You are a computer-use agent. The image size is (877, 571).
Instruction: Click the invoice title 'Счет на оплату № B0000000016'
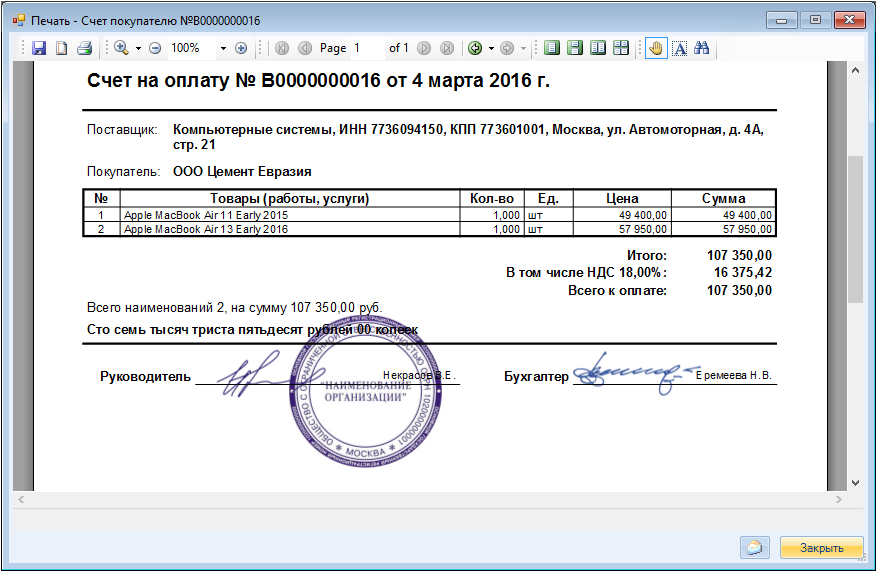tap(234, 81)
